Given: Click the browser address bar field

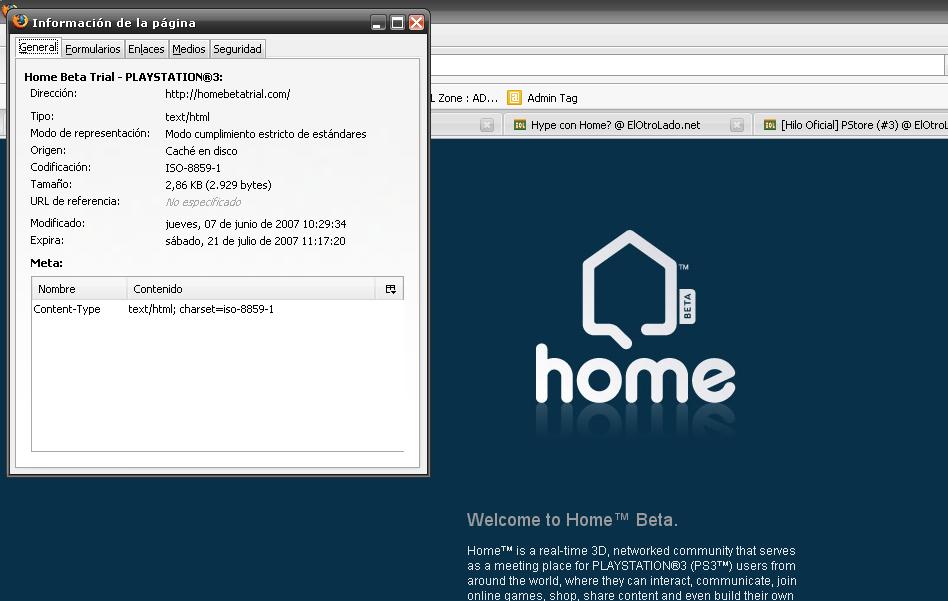Looking at the screenshot, I should [x=687, y=65].
